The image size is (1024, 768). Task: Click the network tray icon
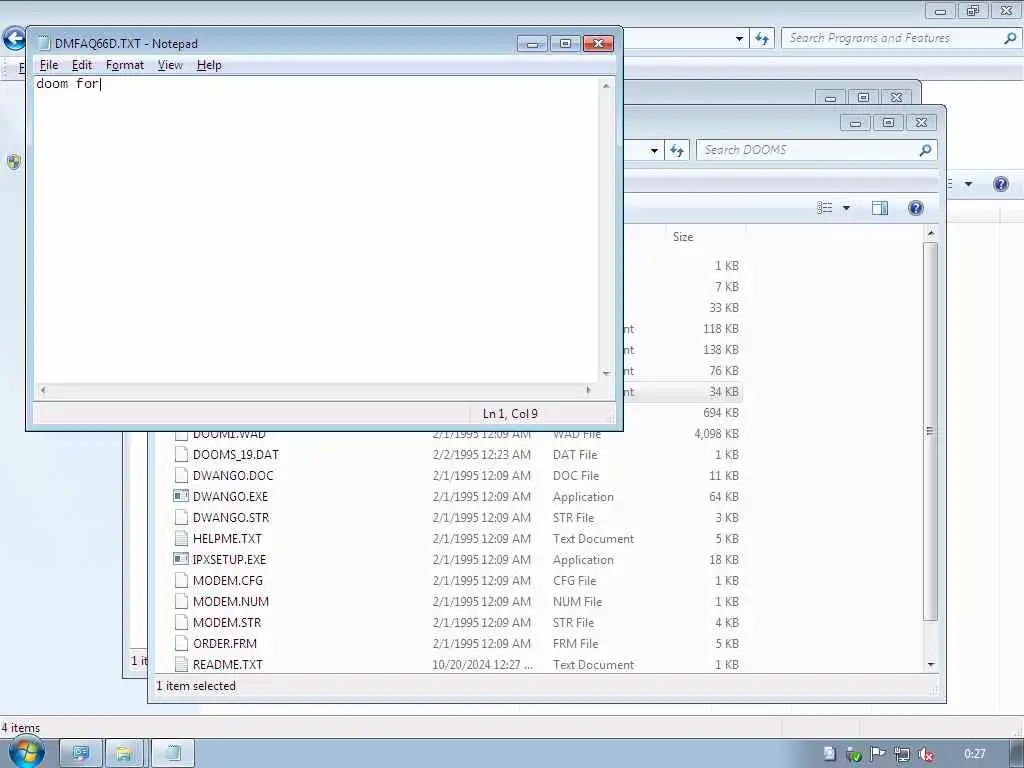coord(902,754)
